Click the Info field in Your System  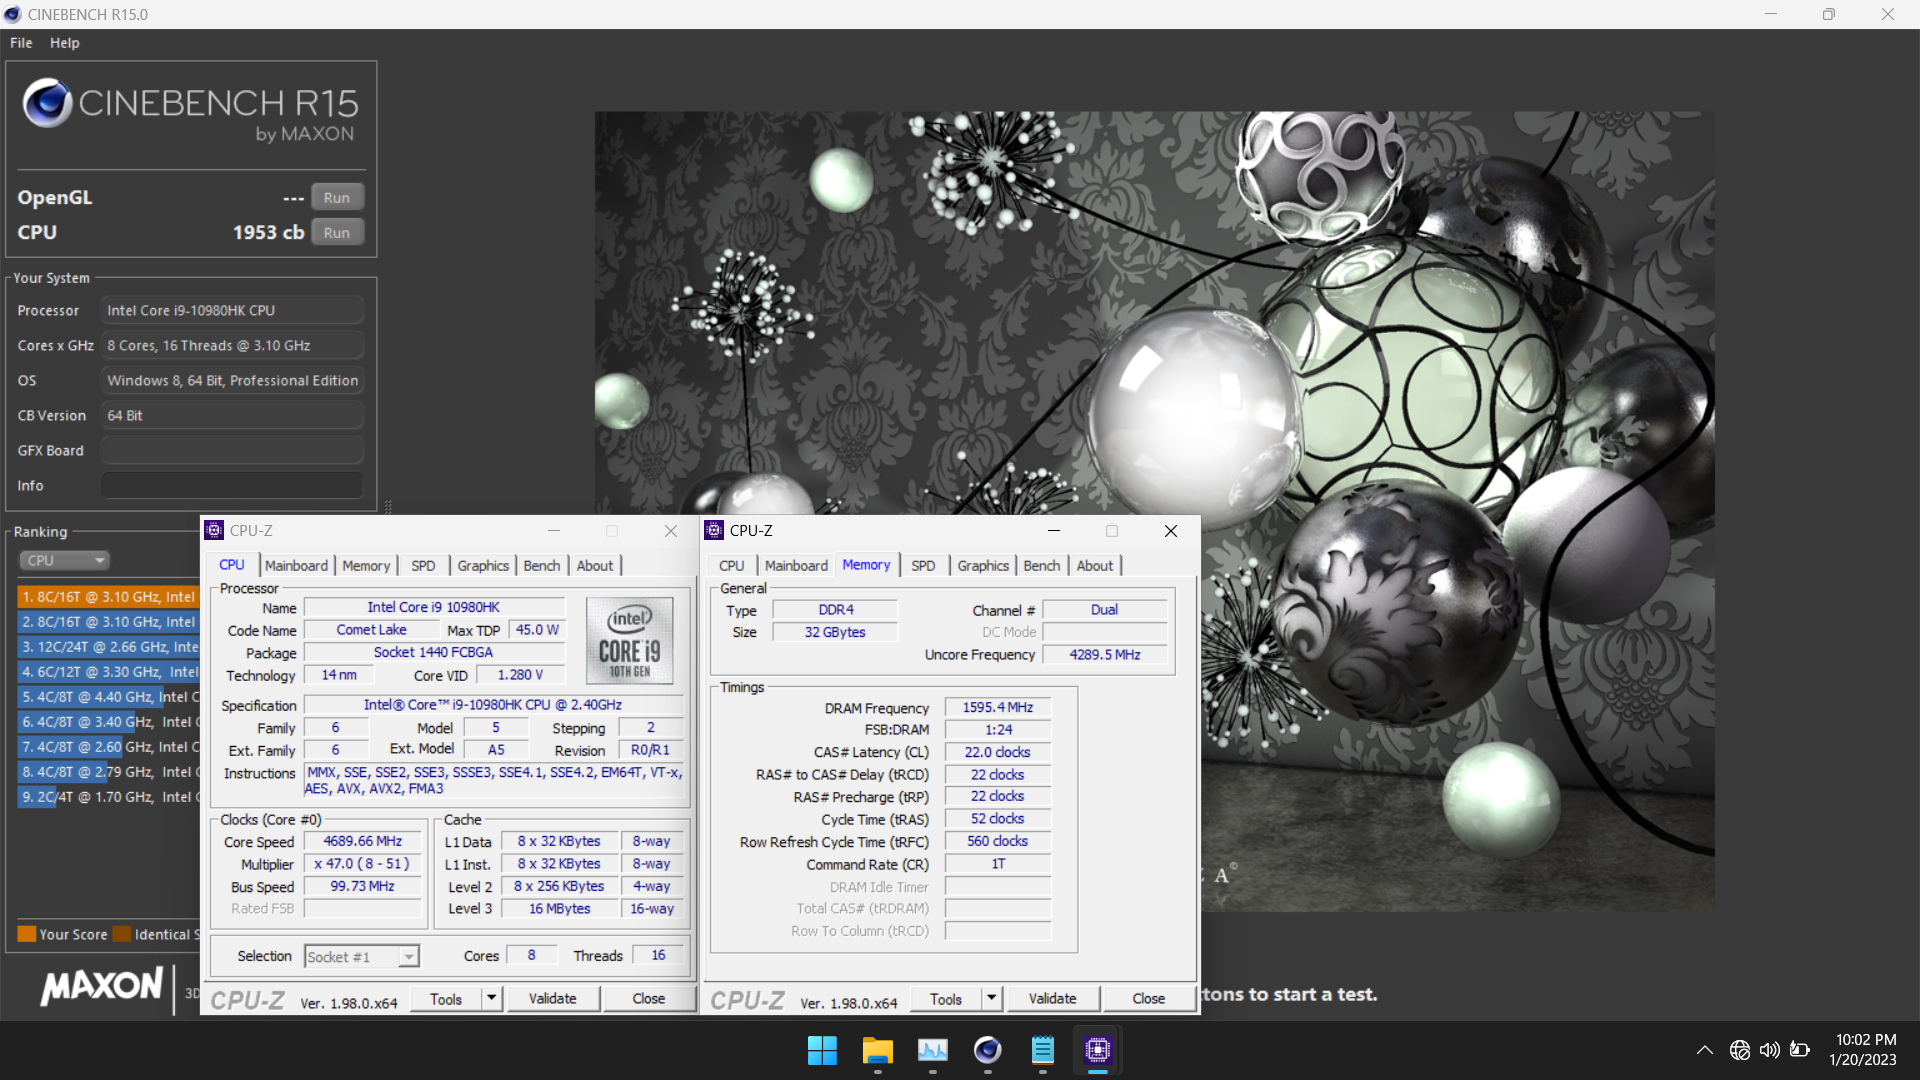(x=232, y=485)
